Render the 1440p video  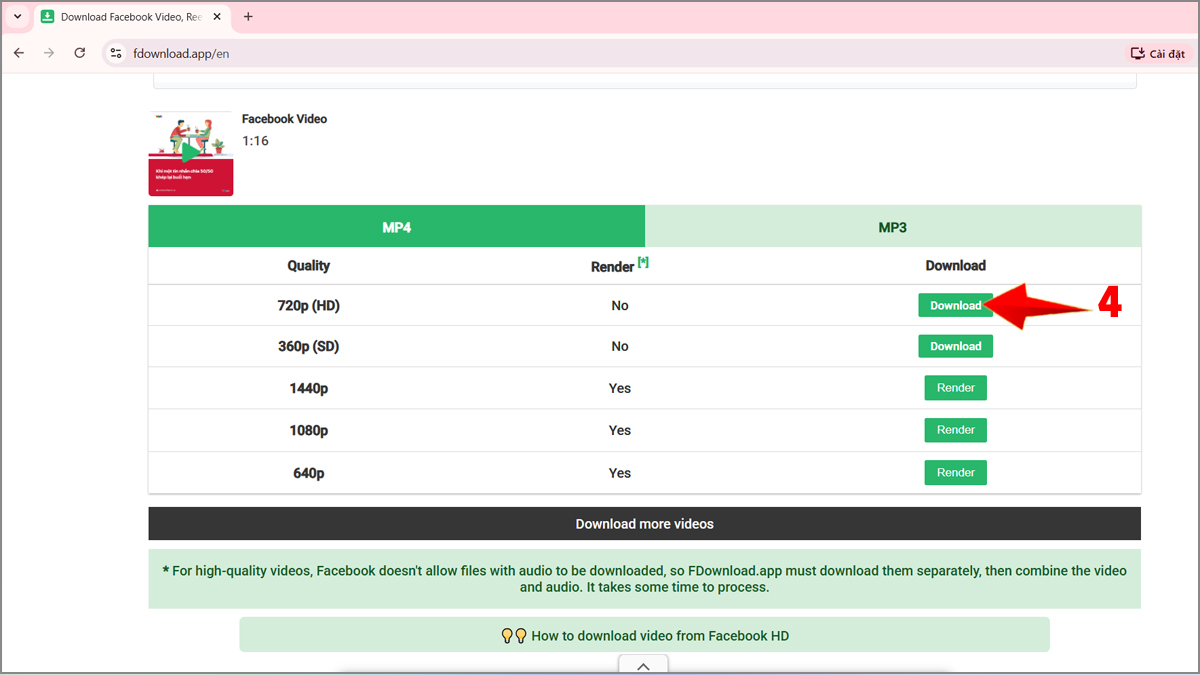[956, 388]
